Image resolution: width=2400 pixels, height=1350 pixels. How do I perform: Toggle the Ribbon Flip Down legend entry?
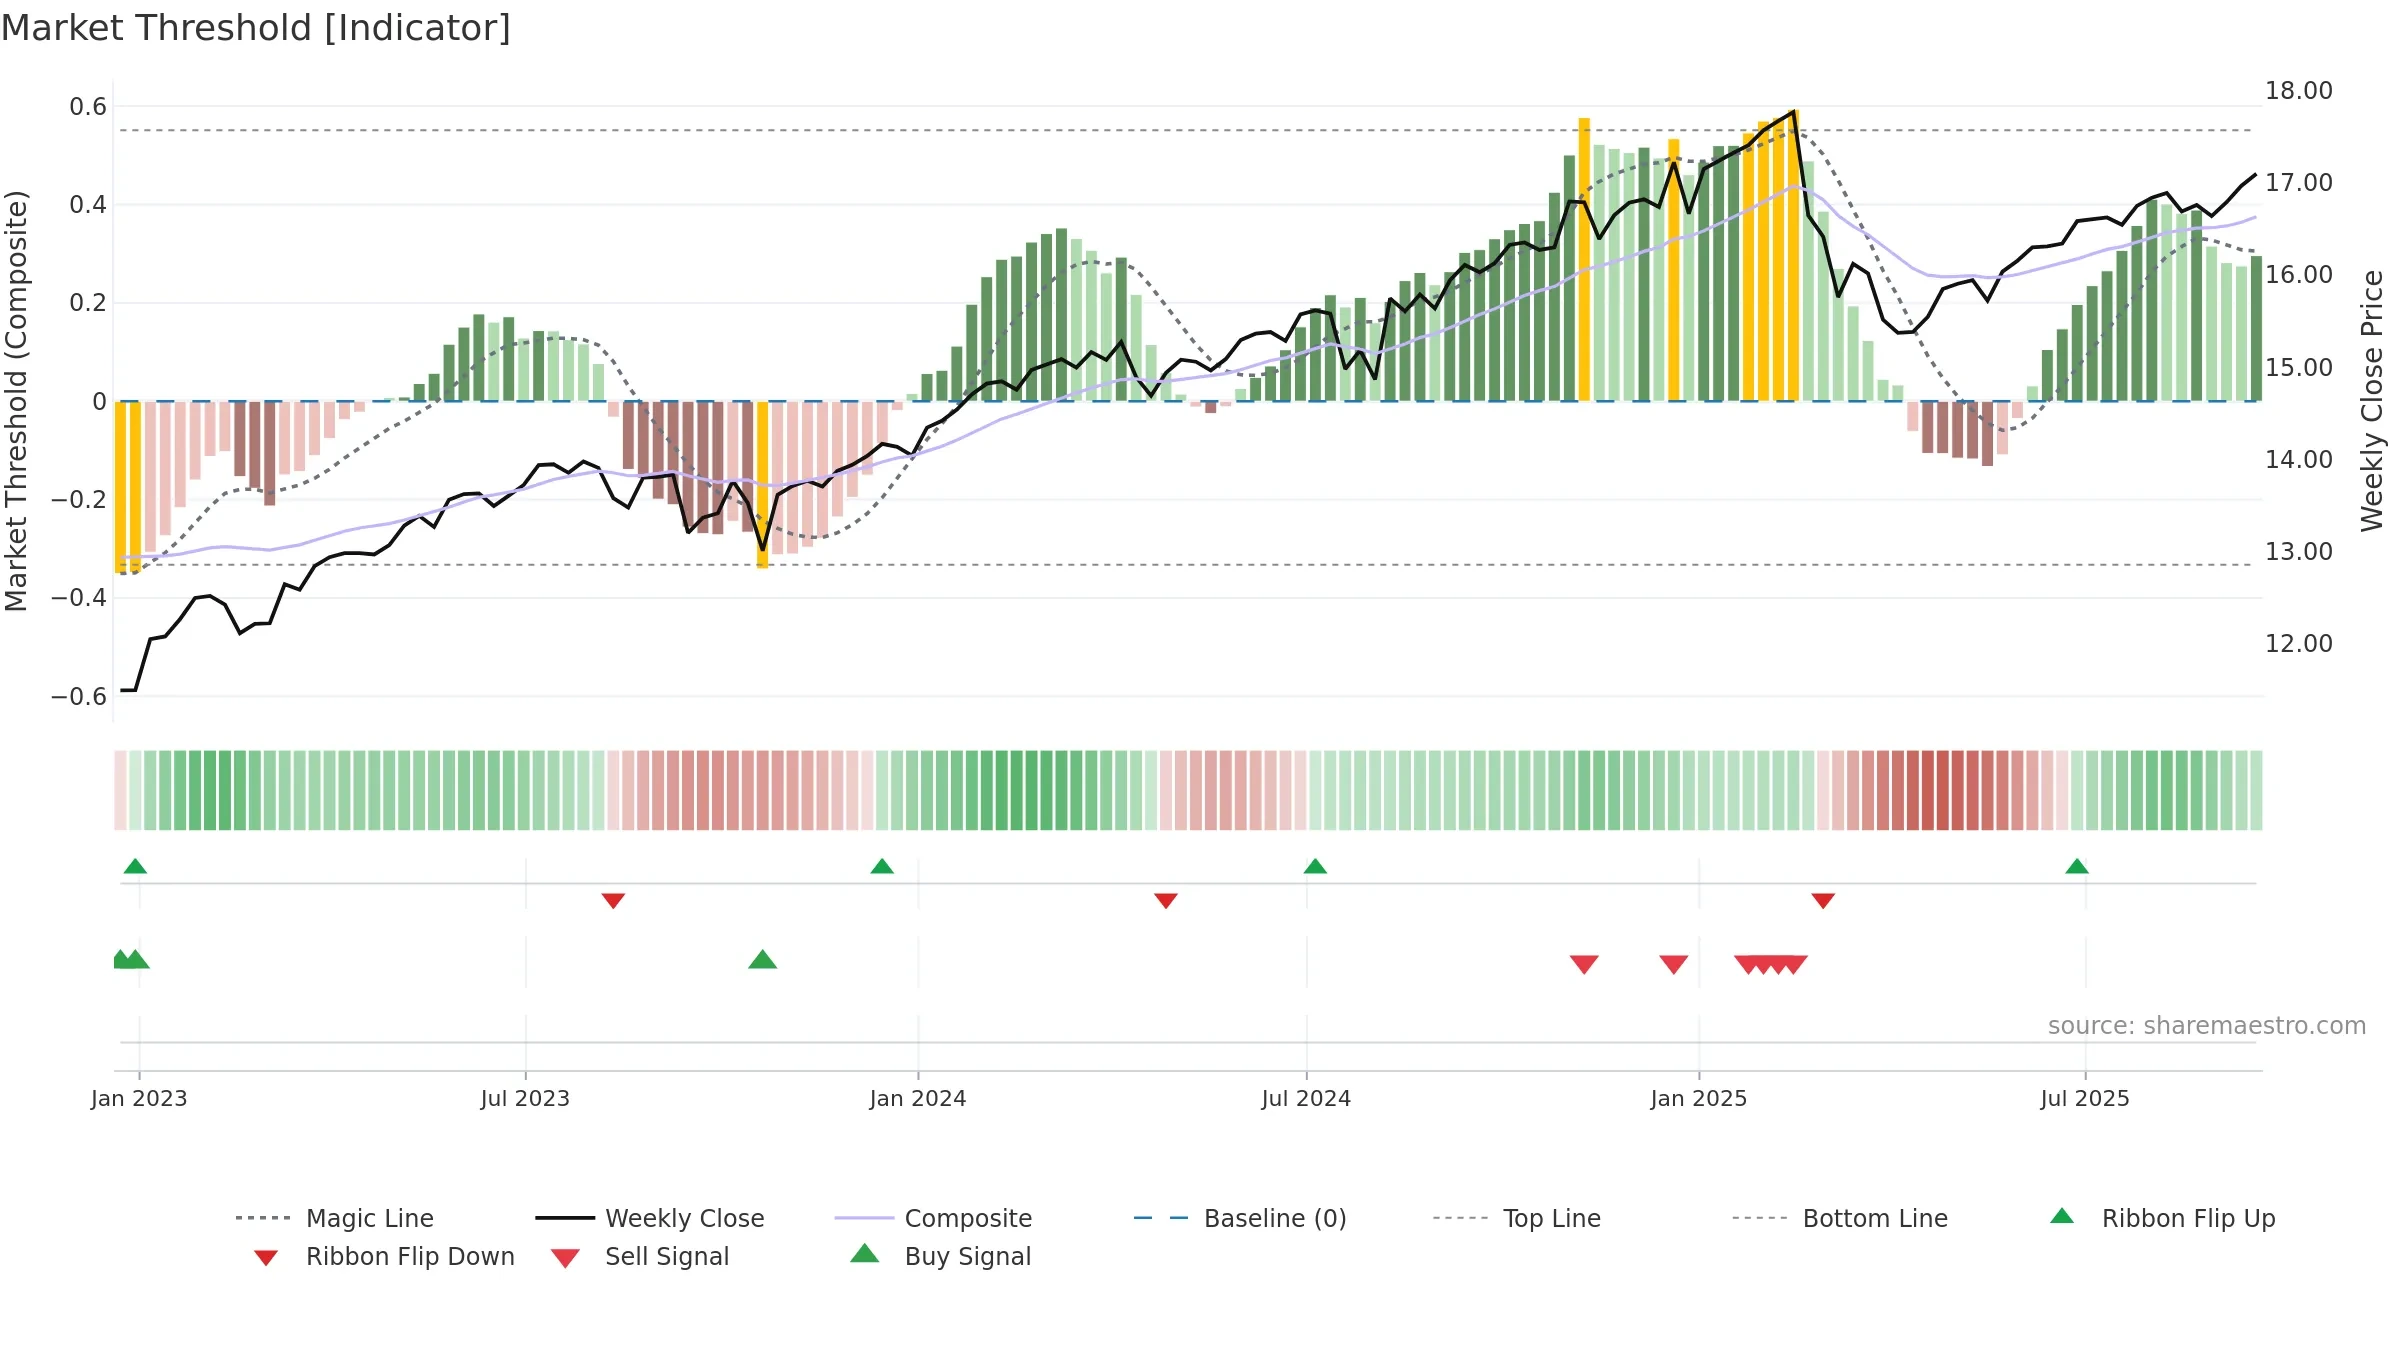[383, 1256]
